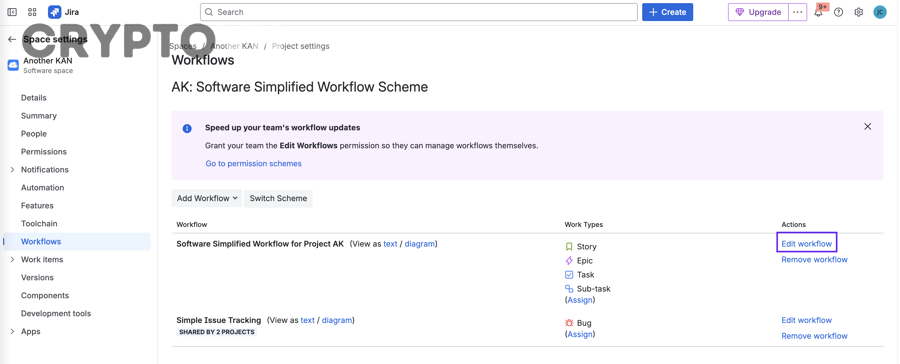The width and height of the screenshot is (900, 364).
Task: View Simple Issue Tracking as text
Action: (x=308, y=320)
